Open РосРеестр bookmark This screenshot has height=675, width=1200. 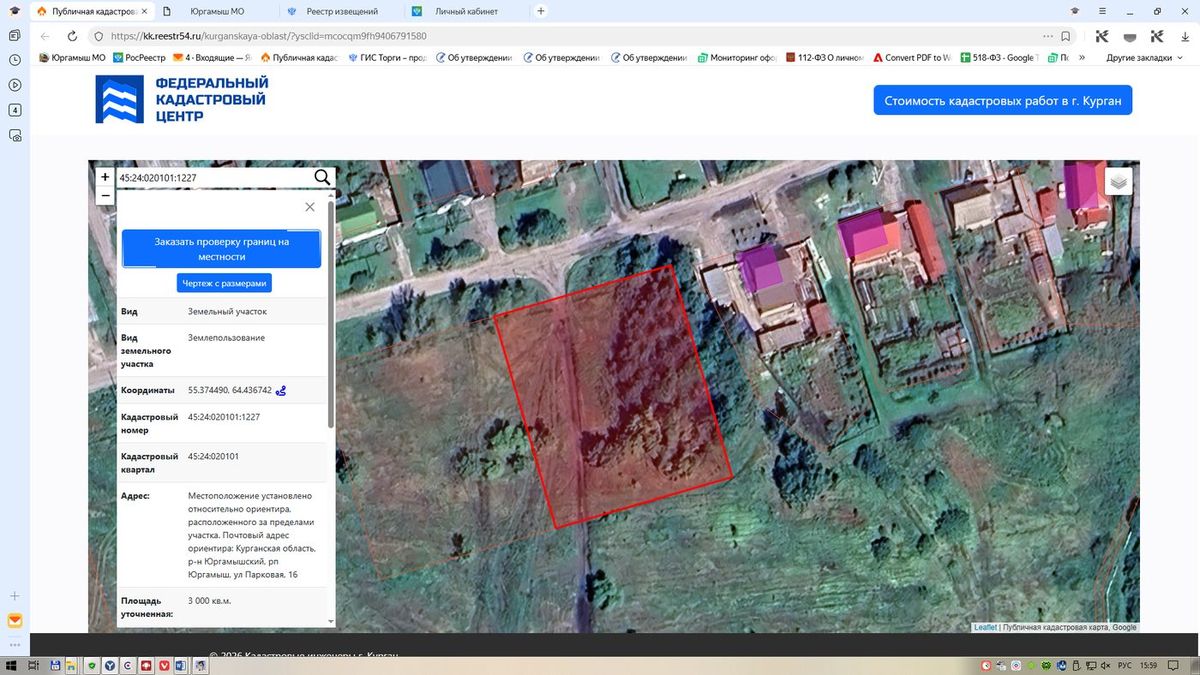(x=138, y=58)
